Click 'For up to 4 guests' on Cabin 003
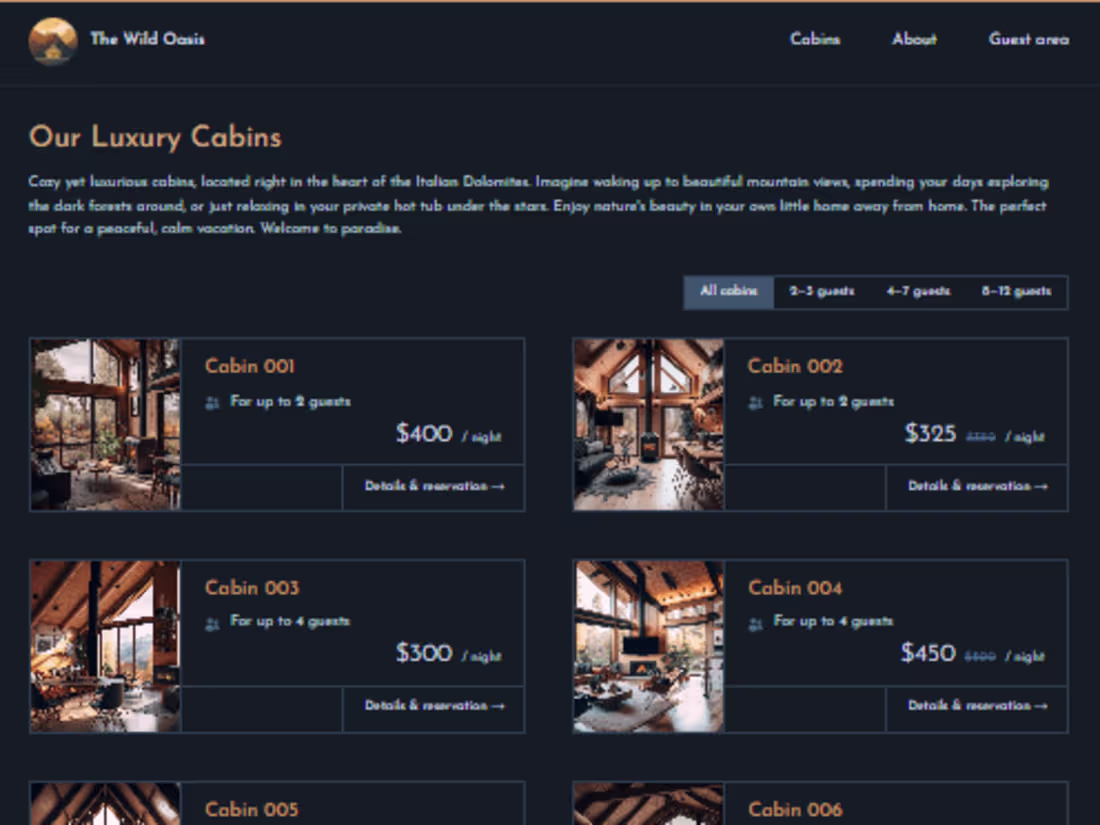This screenshot has width=1100, height=825. click(290, 621)
